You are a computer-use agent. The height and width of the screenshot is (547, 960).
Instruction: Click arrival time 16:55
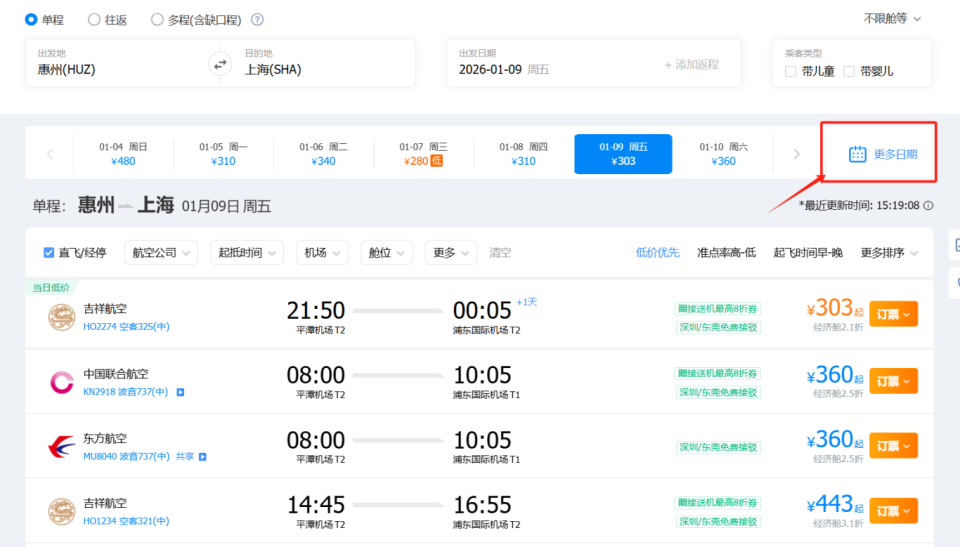(x=482, y=505)
